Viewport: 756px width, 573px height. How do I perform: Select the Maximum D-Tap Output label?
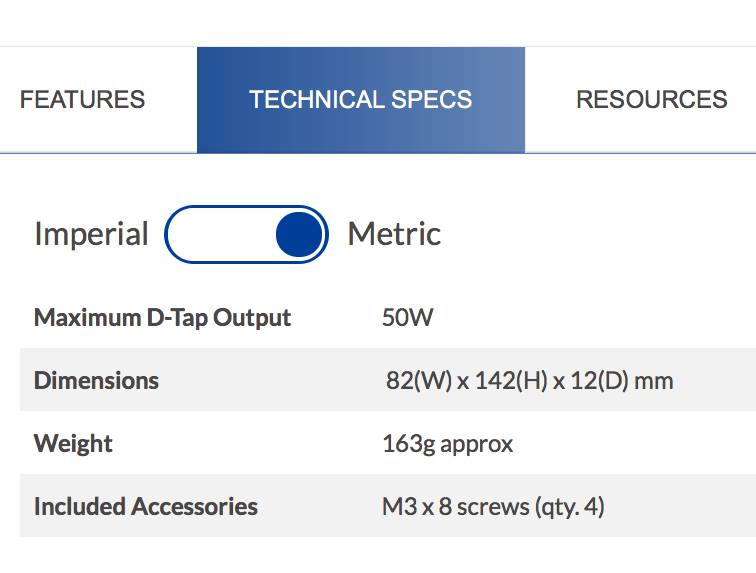[x=162, y=318]
